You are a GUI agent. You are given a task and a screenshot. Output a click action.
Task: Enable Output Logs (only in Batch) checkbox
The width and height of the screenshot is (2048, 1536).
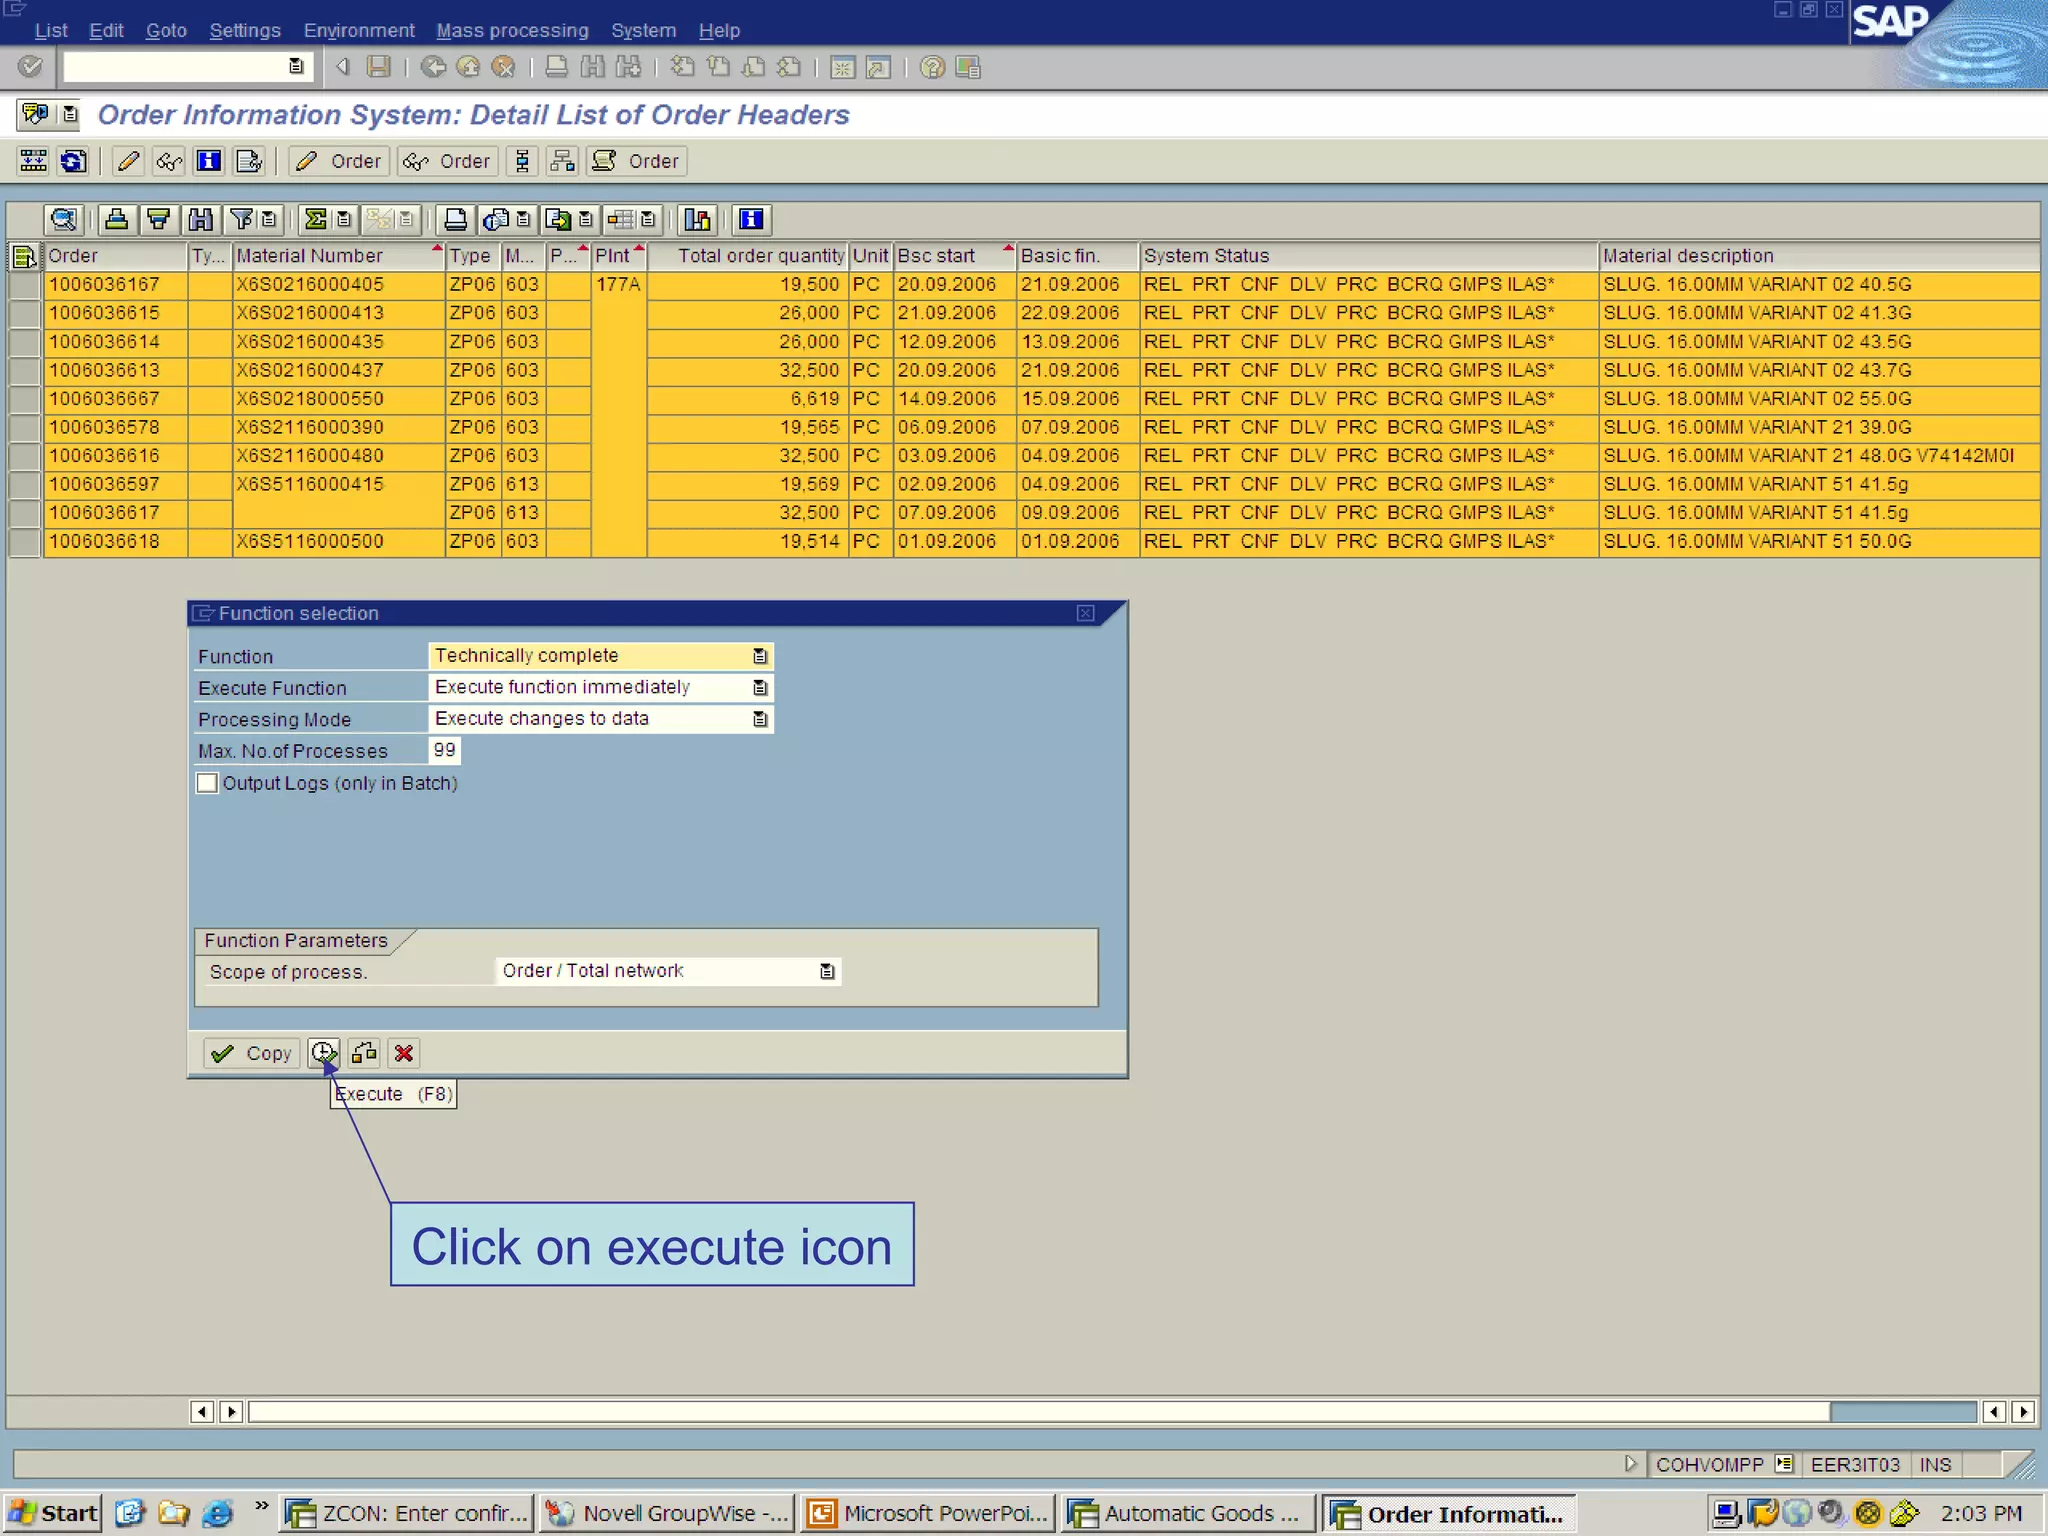207,783
